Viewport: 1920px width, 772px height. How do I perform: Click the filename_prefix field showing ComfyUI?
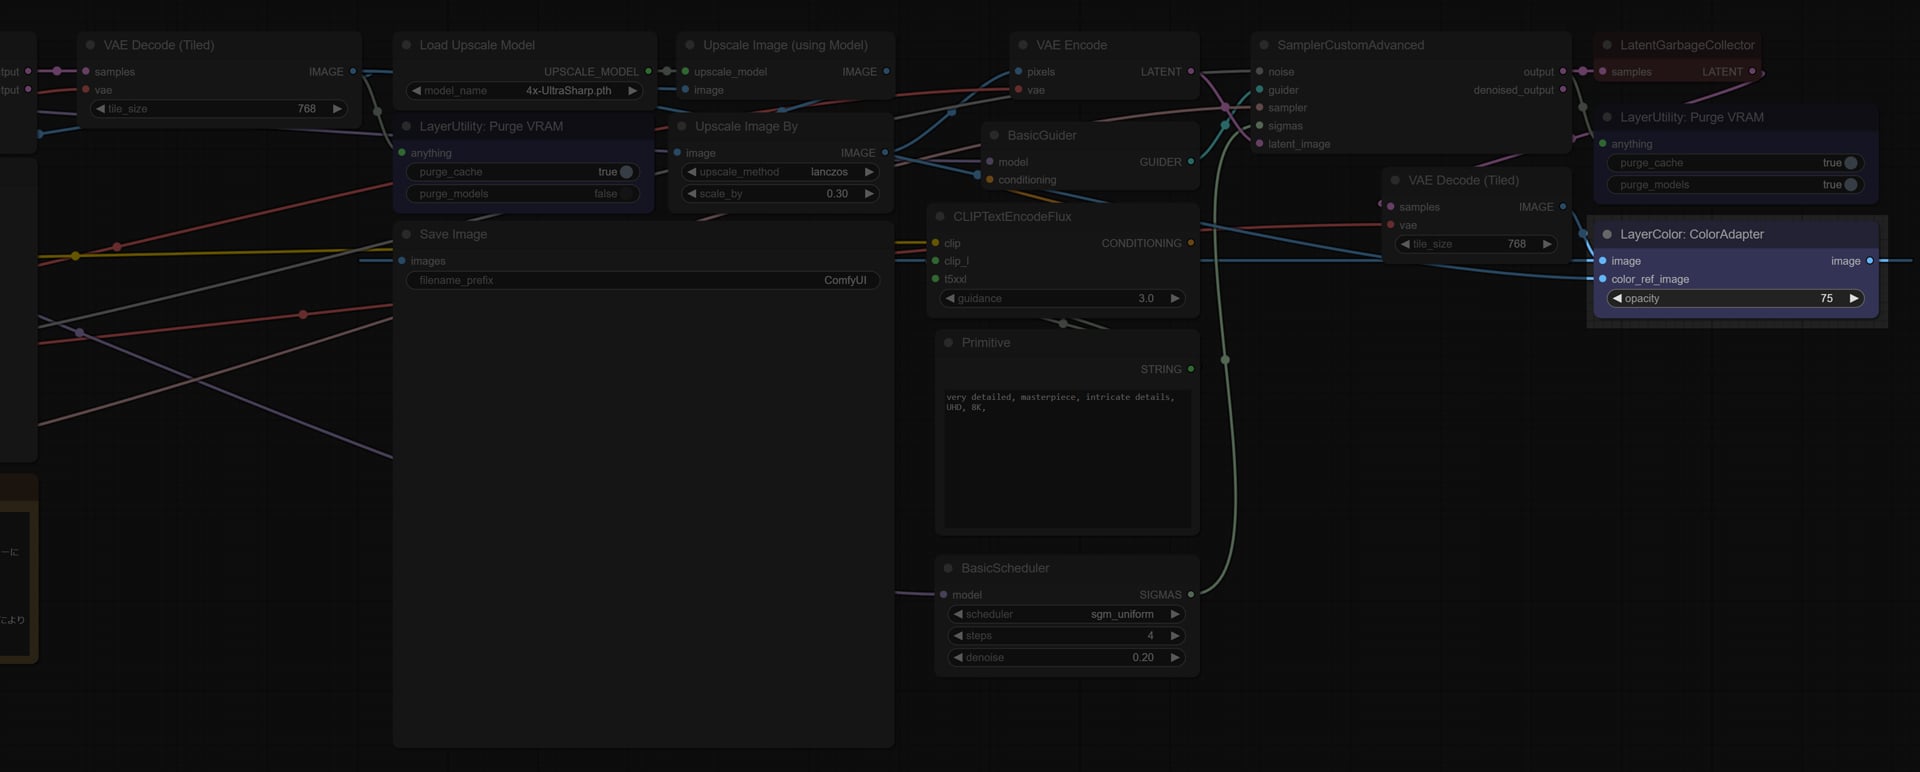point(643,280)
